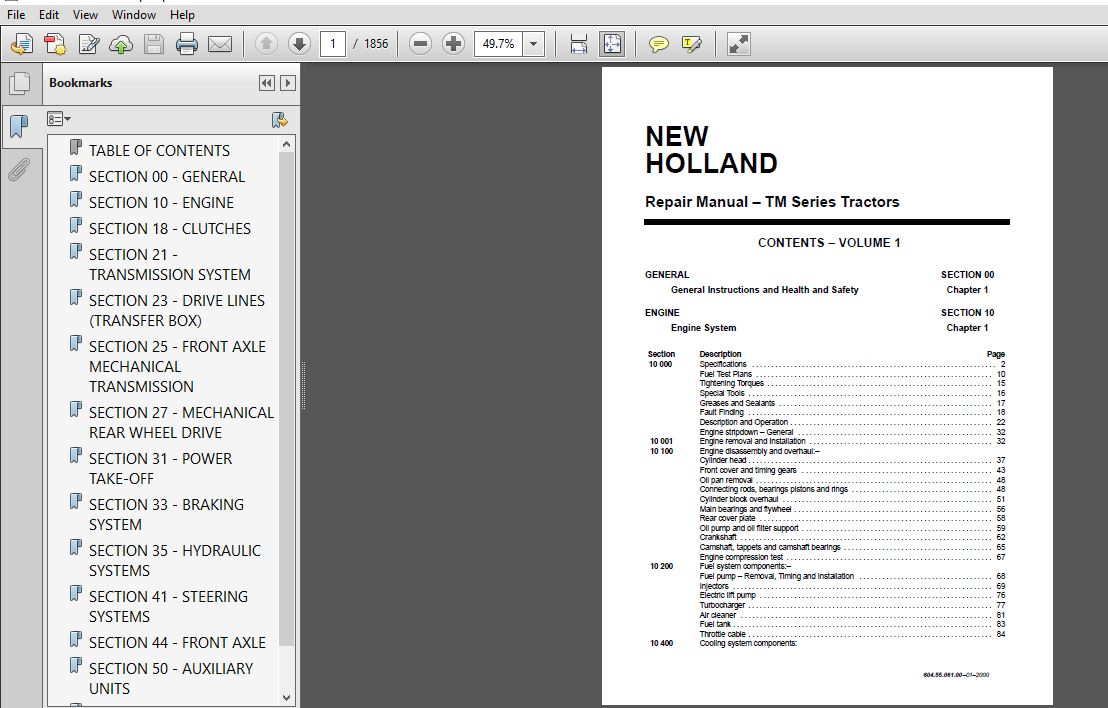Viewport: 1108px width, 708px height.
Task: Open the Attachments paperclip panel
Action: point(19,170)
